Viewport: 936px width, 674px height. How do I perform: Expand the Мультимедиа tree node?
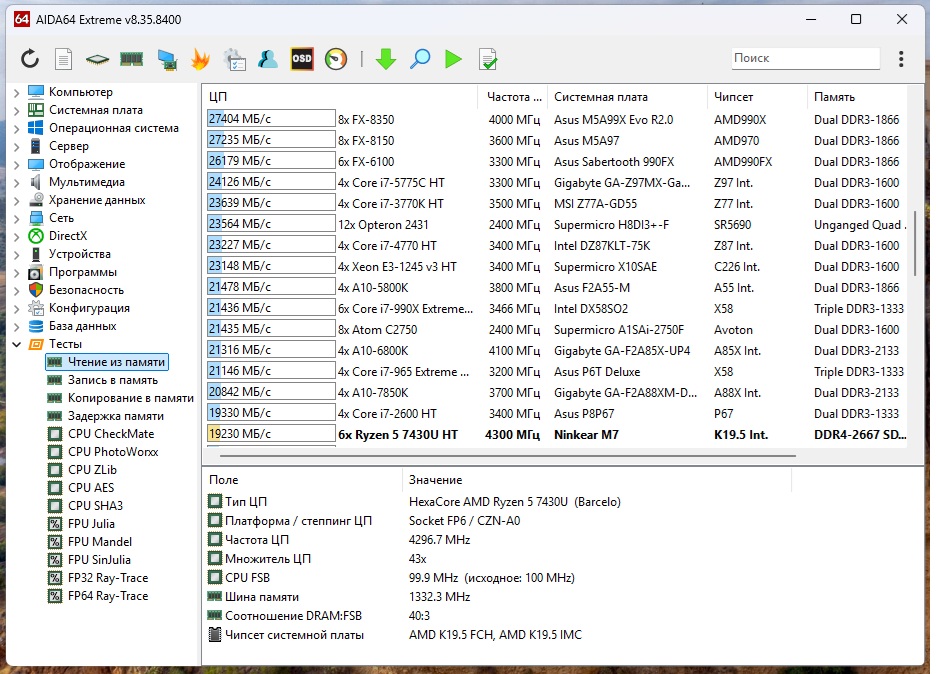click(x=17, y=183)
